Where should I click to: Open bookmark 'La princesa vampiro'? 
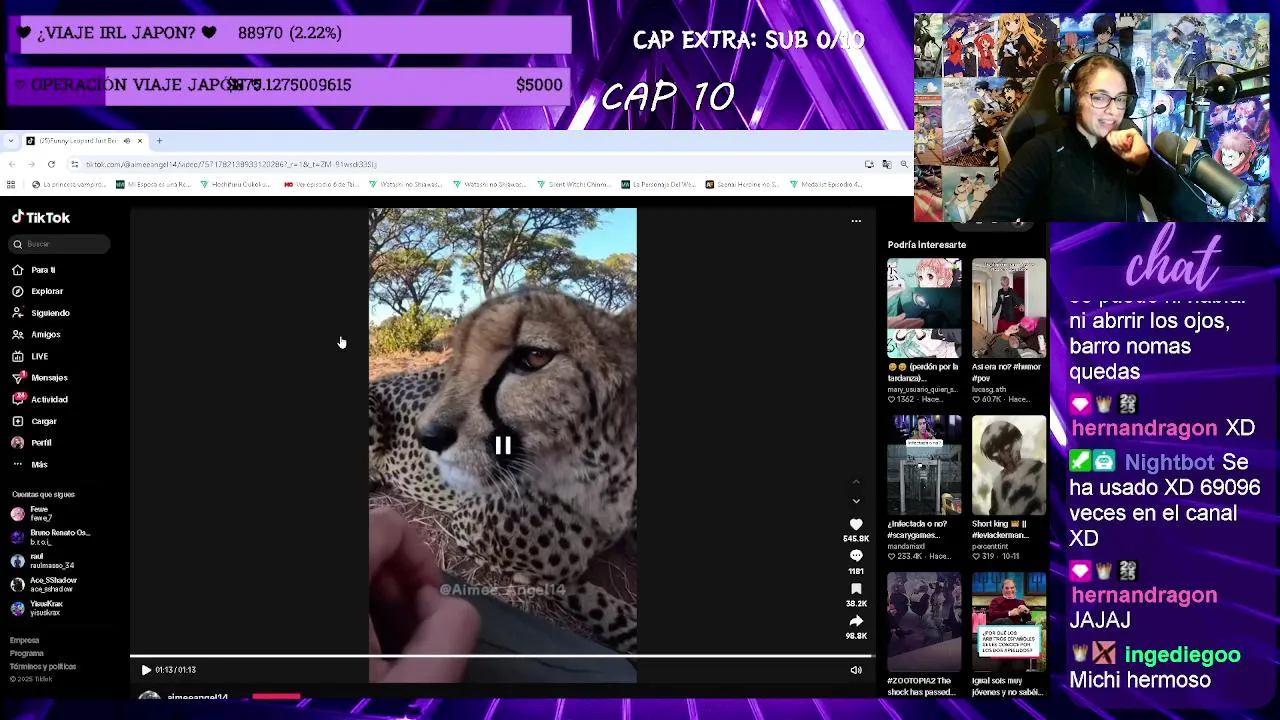click(69, 184)
